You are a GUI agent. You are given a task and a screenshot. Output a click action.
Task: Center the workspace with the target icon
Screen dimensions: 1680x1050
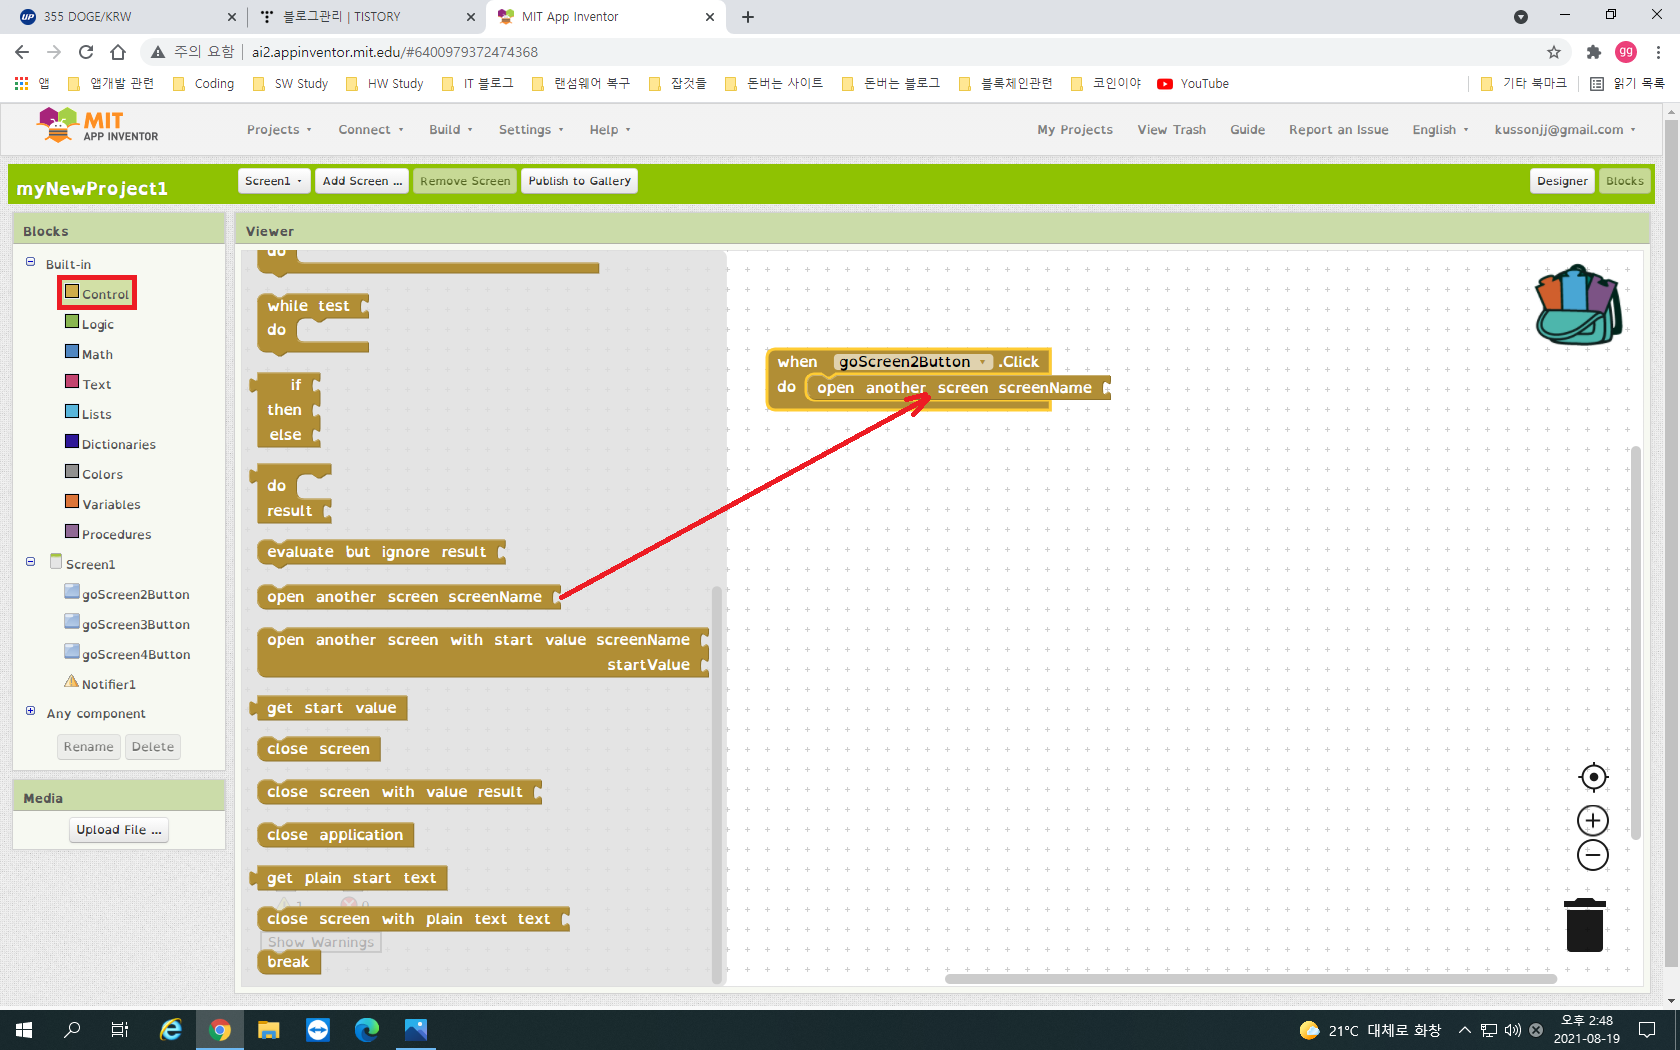(1593, 777)
